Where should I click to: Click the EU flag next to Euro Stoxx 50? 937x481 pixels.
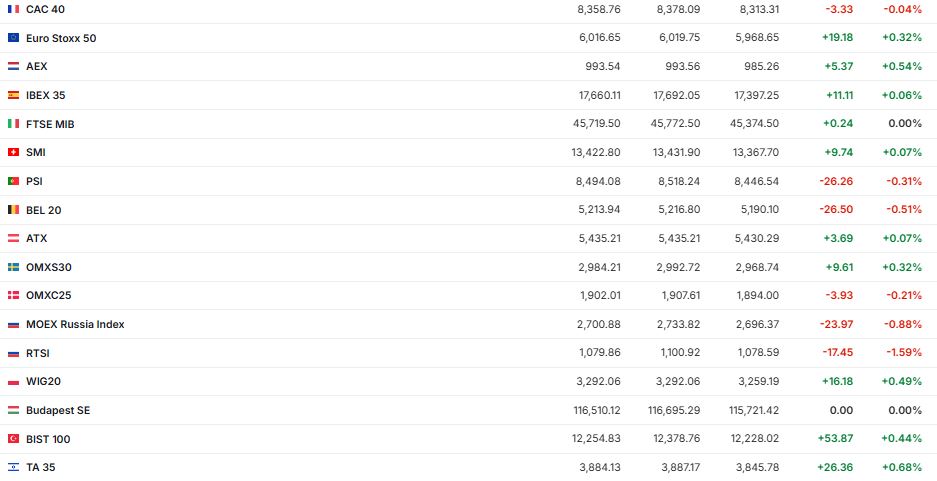coord(13,38)
